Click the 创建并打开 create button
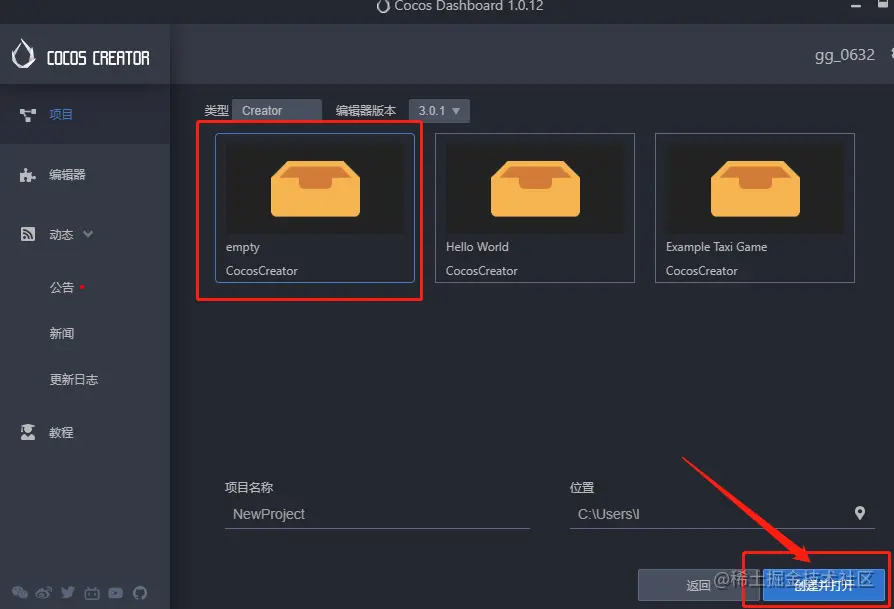The width and height of the screenshot is (894, 609). (x=824, y=584)
